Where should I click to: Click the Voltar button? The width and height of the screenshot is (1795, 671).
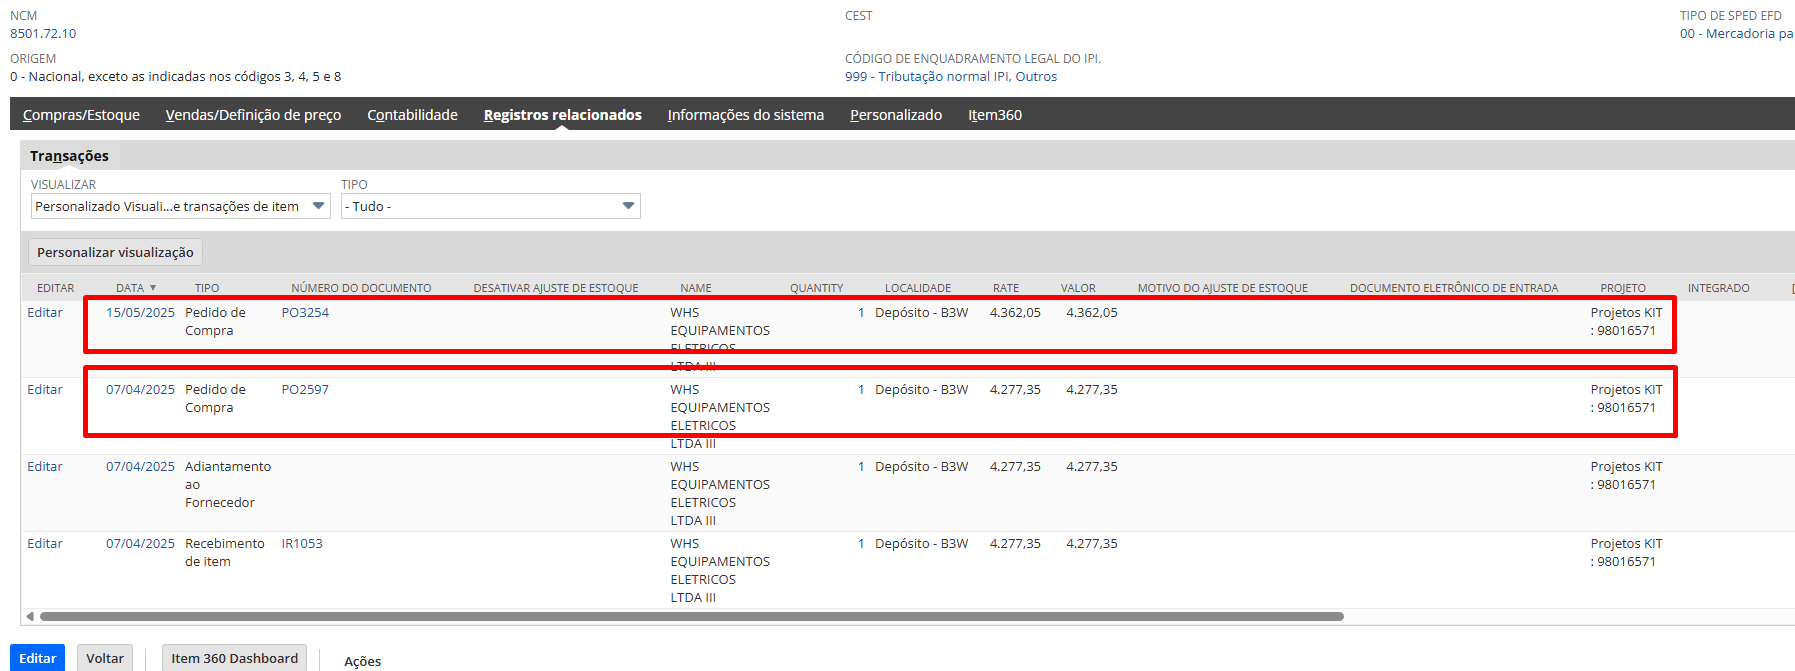click(105, 658)
